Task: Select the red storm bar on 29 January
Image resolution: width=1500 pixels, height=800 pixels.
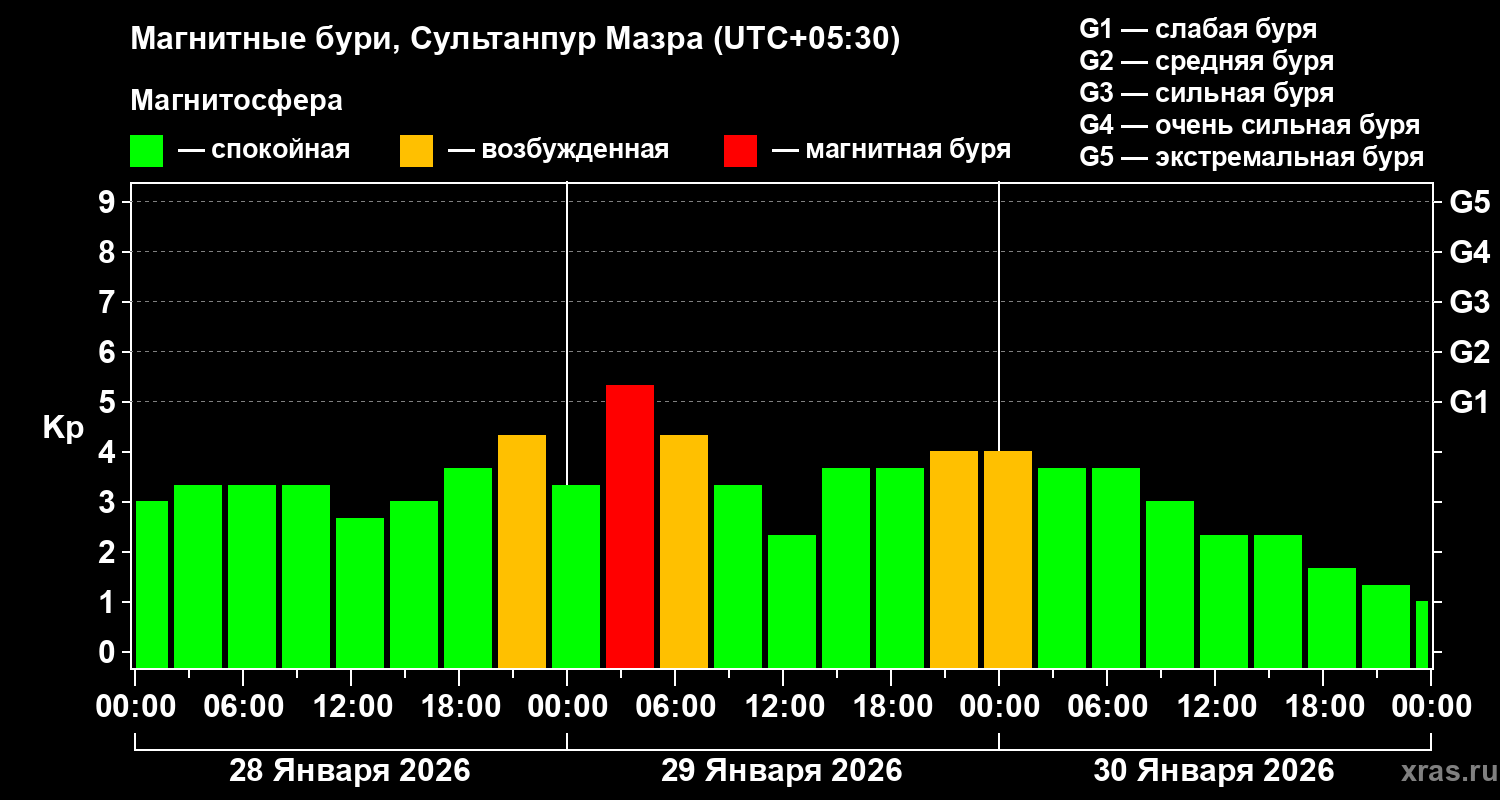Action: pos(630,526)
